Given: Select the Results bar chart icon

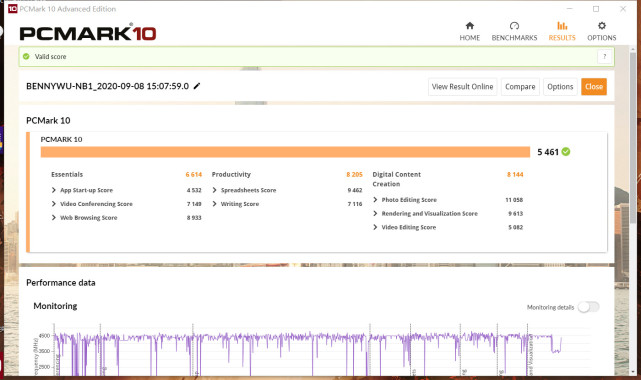Looking at the screenshot, I should [x=562, y=26].
